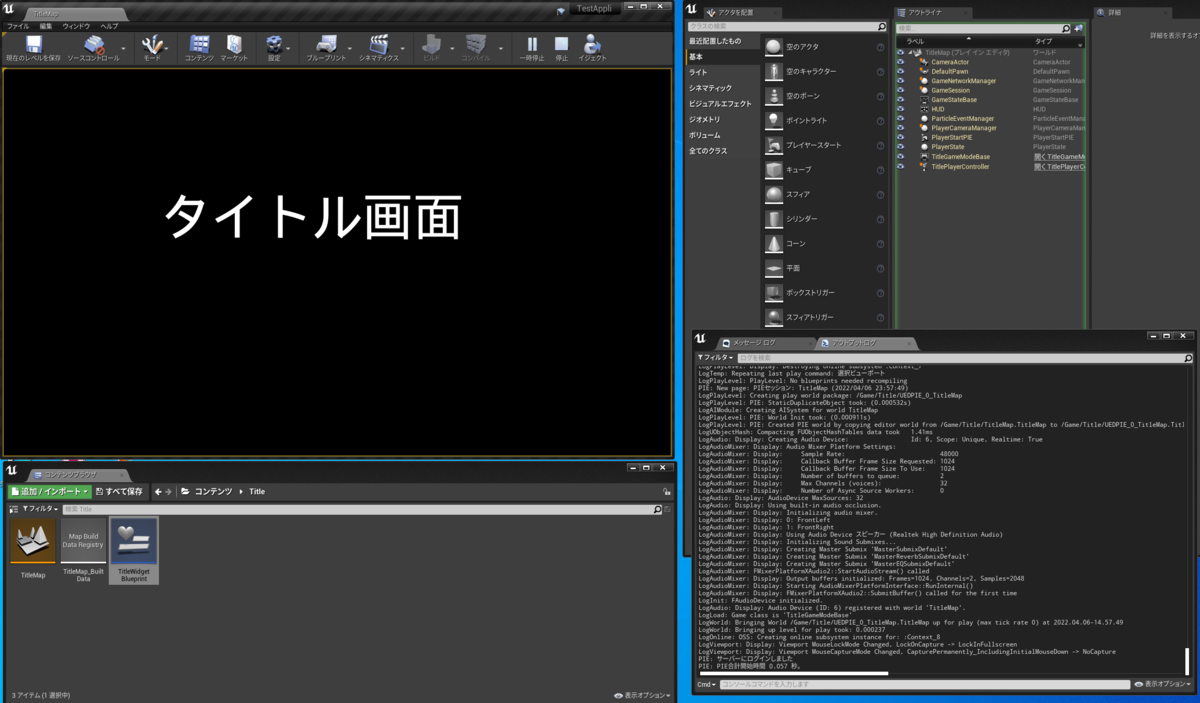Image resolution: width=1200 pixels, height=703 pixels.
Task: Click the イジェクト eject icon
Action: point(592,48)
